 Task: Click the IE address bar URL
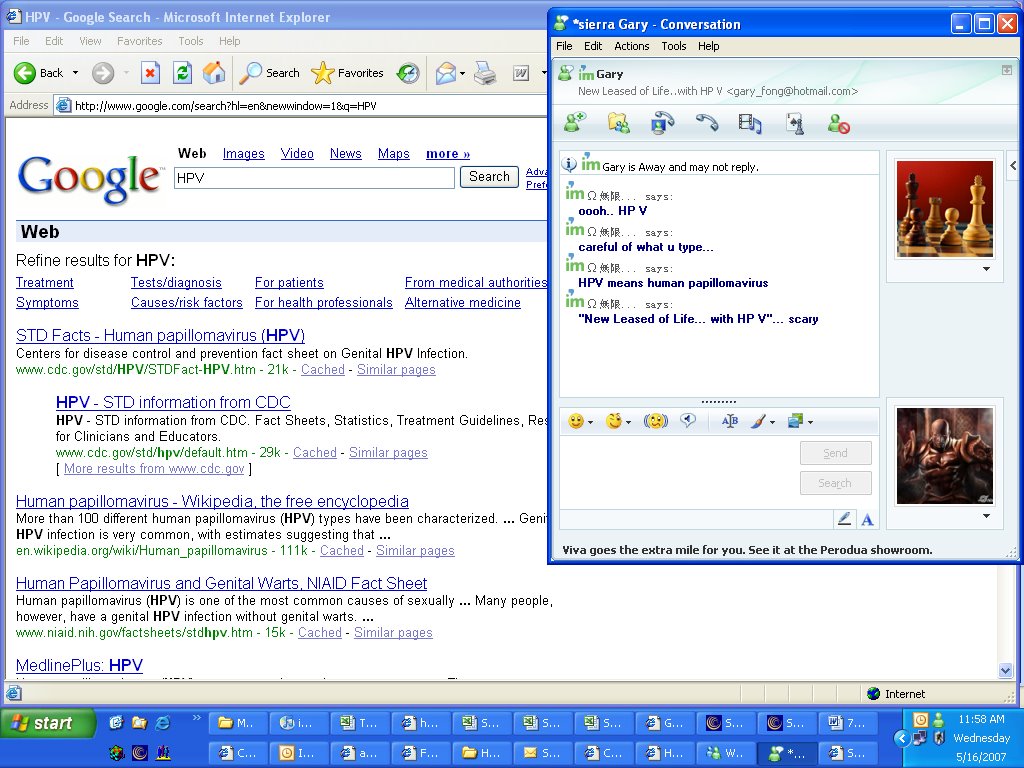point(225,106)
